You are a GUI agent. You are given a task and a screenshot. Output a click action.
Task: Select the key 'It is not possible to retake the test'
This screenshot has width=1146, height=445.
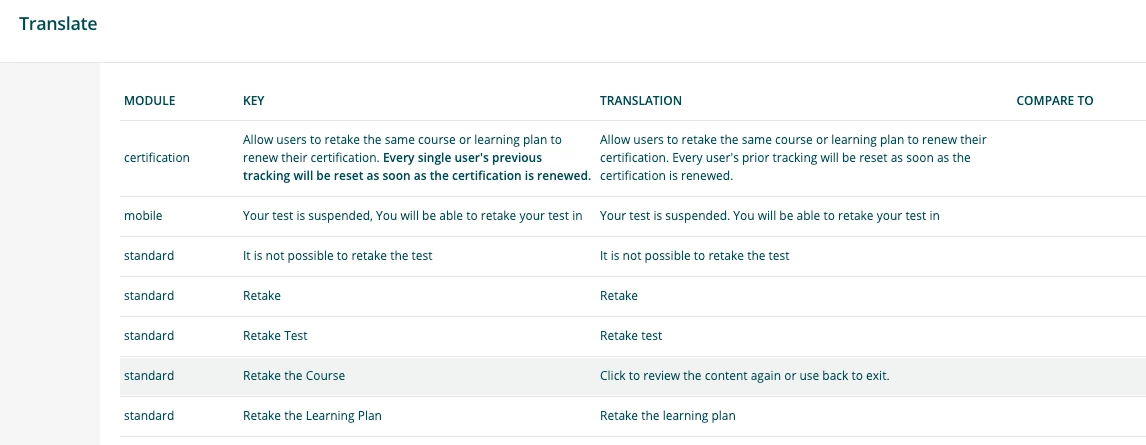(x=337, y=256)
